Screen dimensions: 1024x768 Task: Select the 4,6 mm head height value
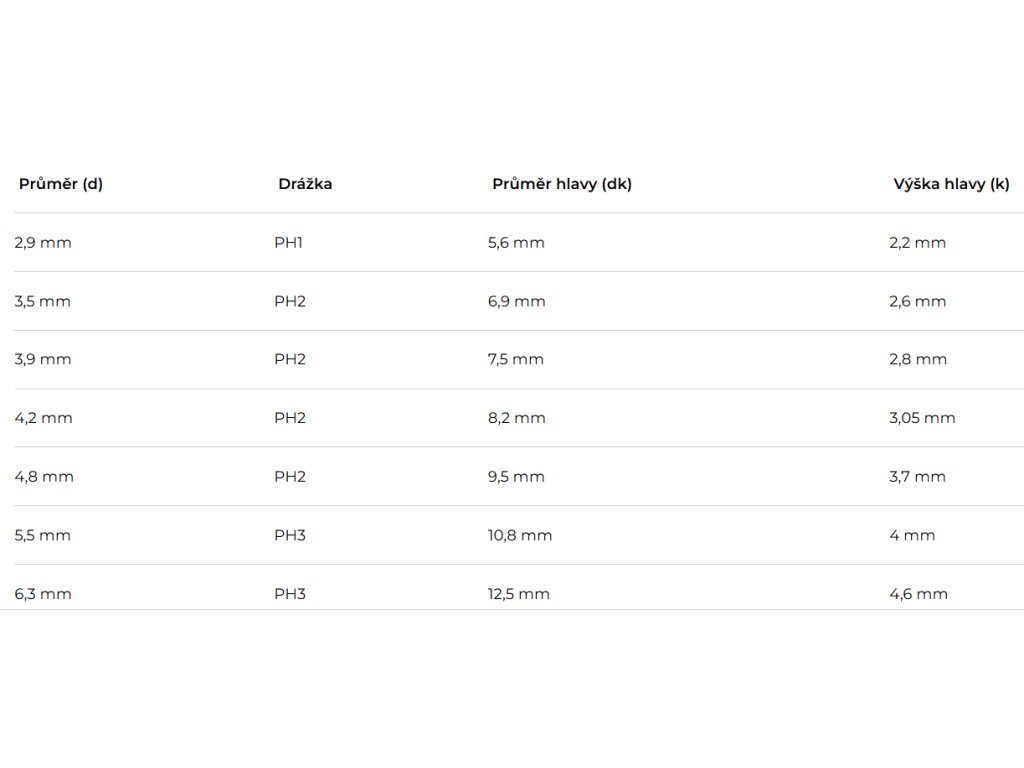(918, 594)
